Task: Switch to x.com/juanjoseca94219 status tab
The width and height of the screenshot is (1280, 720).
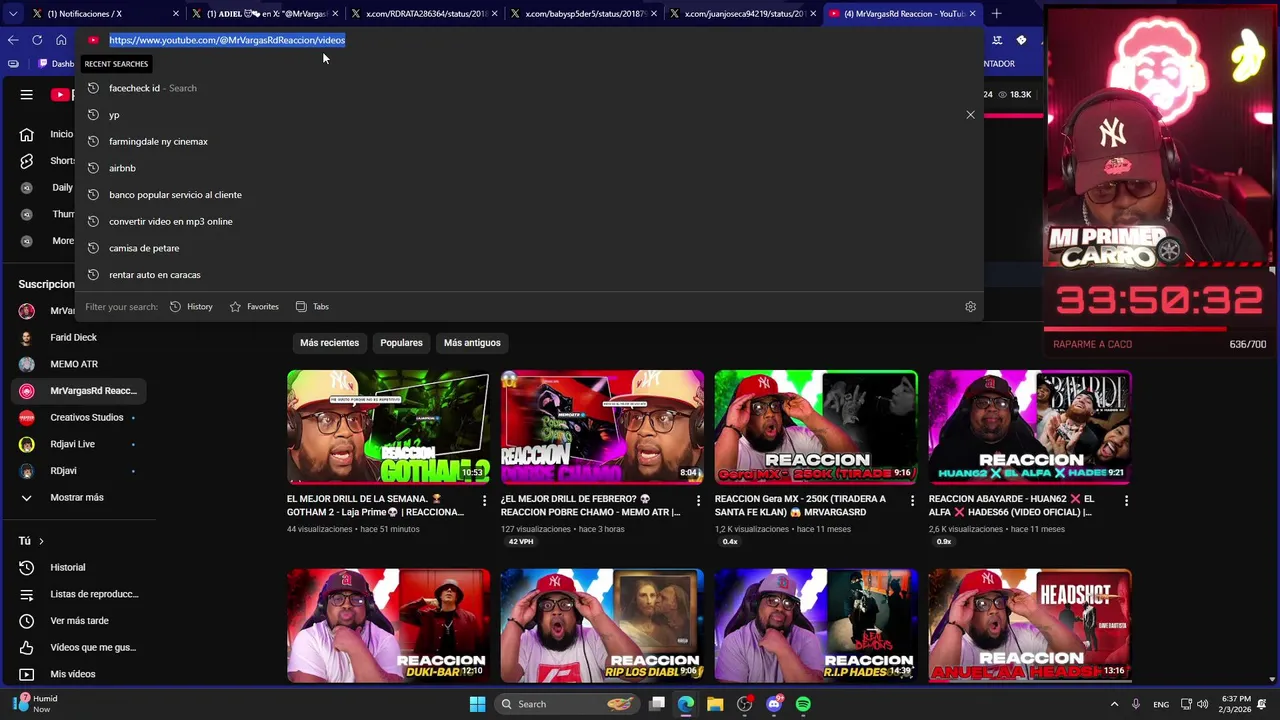Action: (x=743, y=14)
